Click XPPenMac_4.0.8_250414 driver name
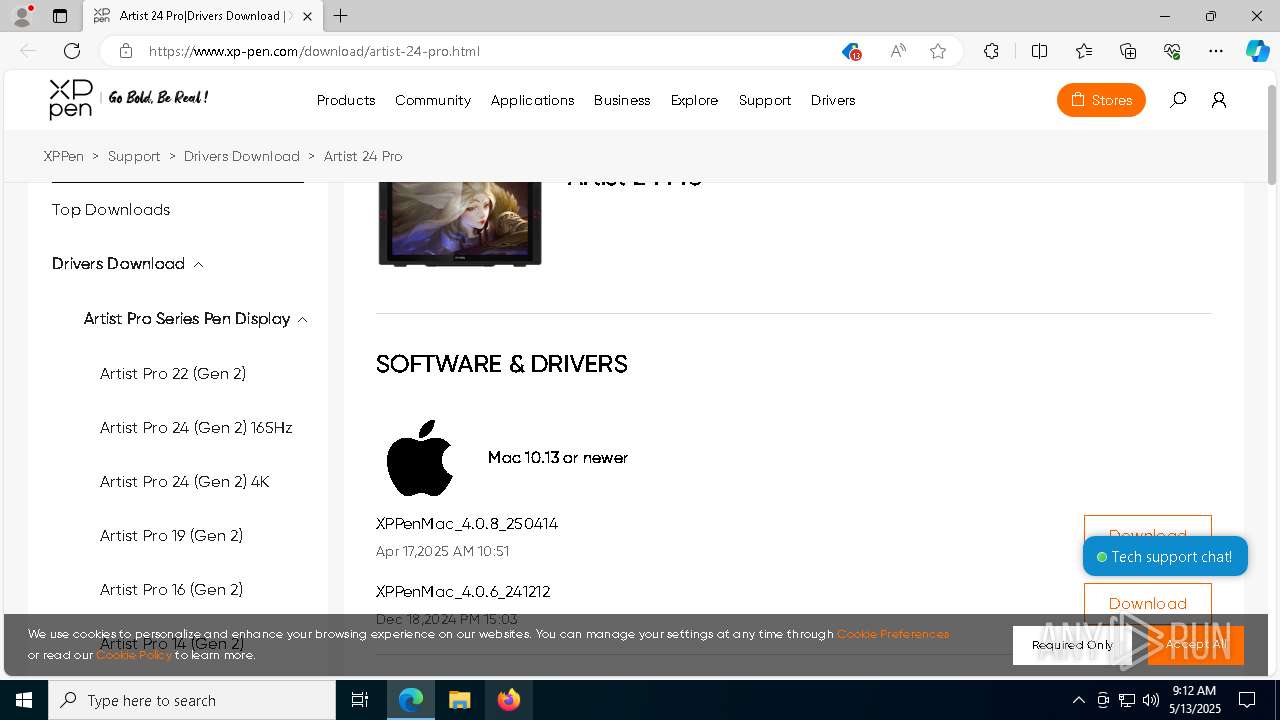Viewport: 1280px width, 720px height. pos(467,524)
